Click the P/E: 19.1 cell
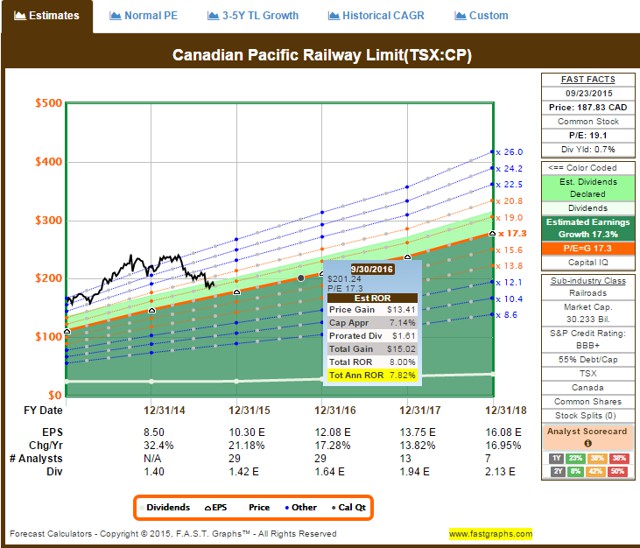This screenshot has width=640, height=548. coord(588,135)
